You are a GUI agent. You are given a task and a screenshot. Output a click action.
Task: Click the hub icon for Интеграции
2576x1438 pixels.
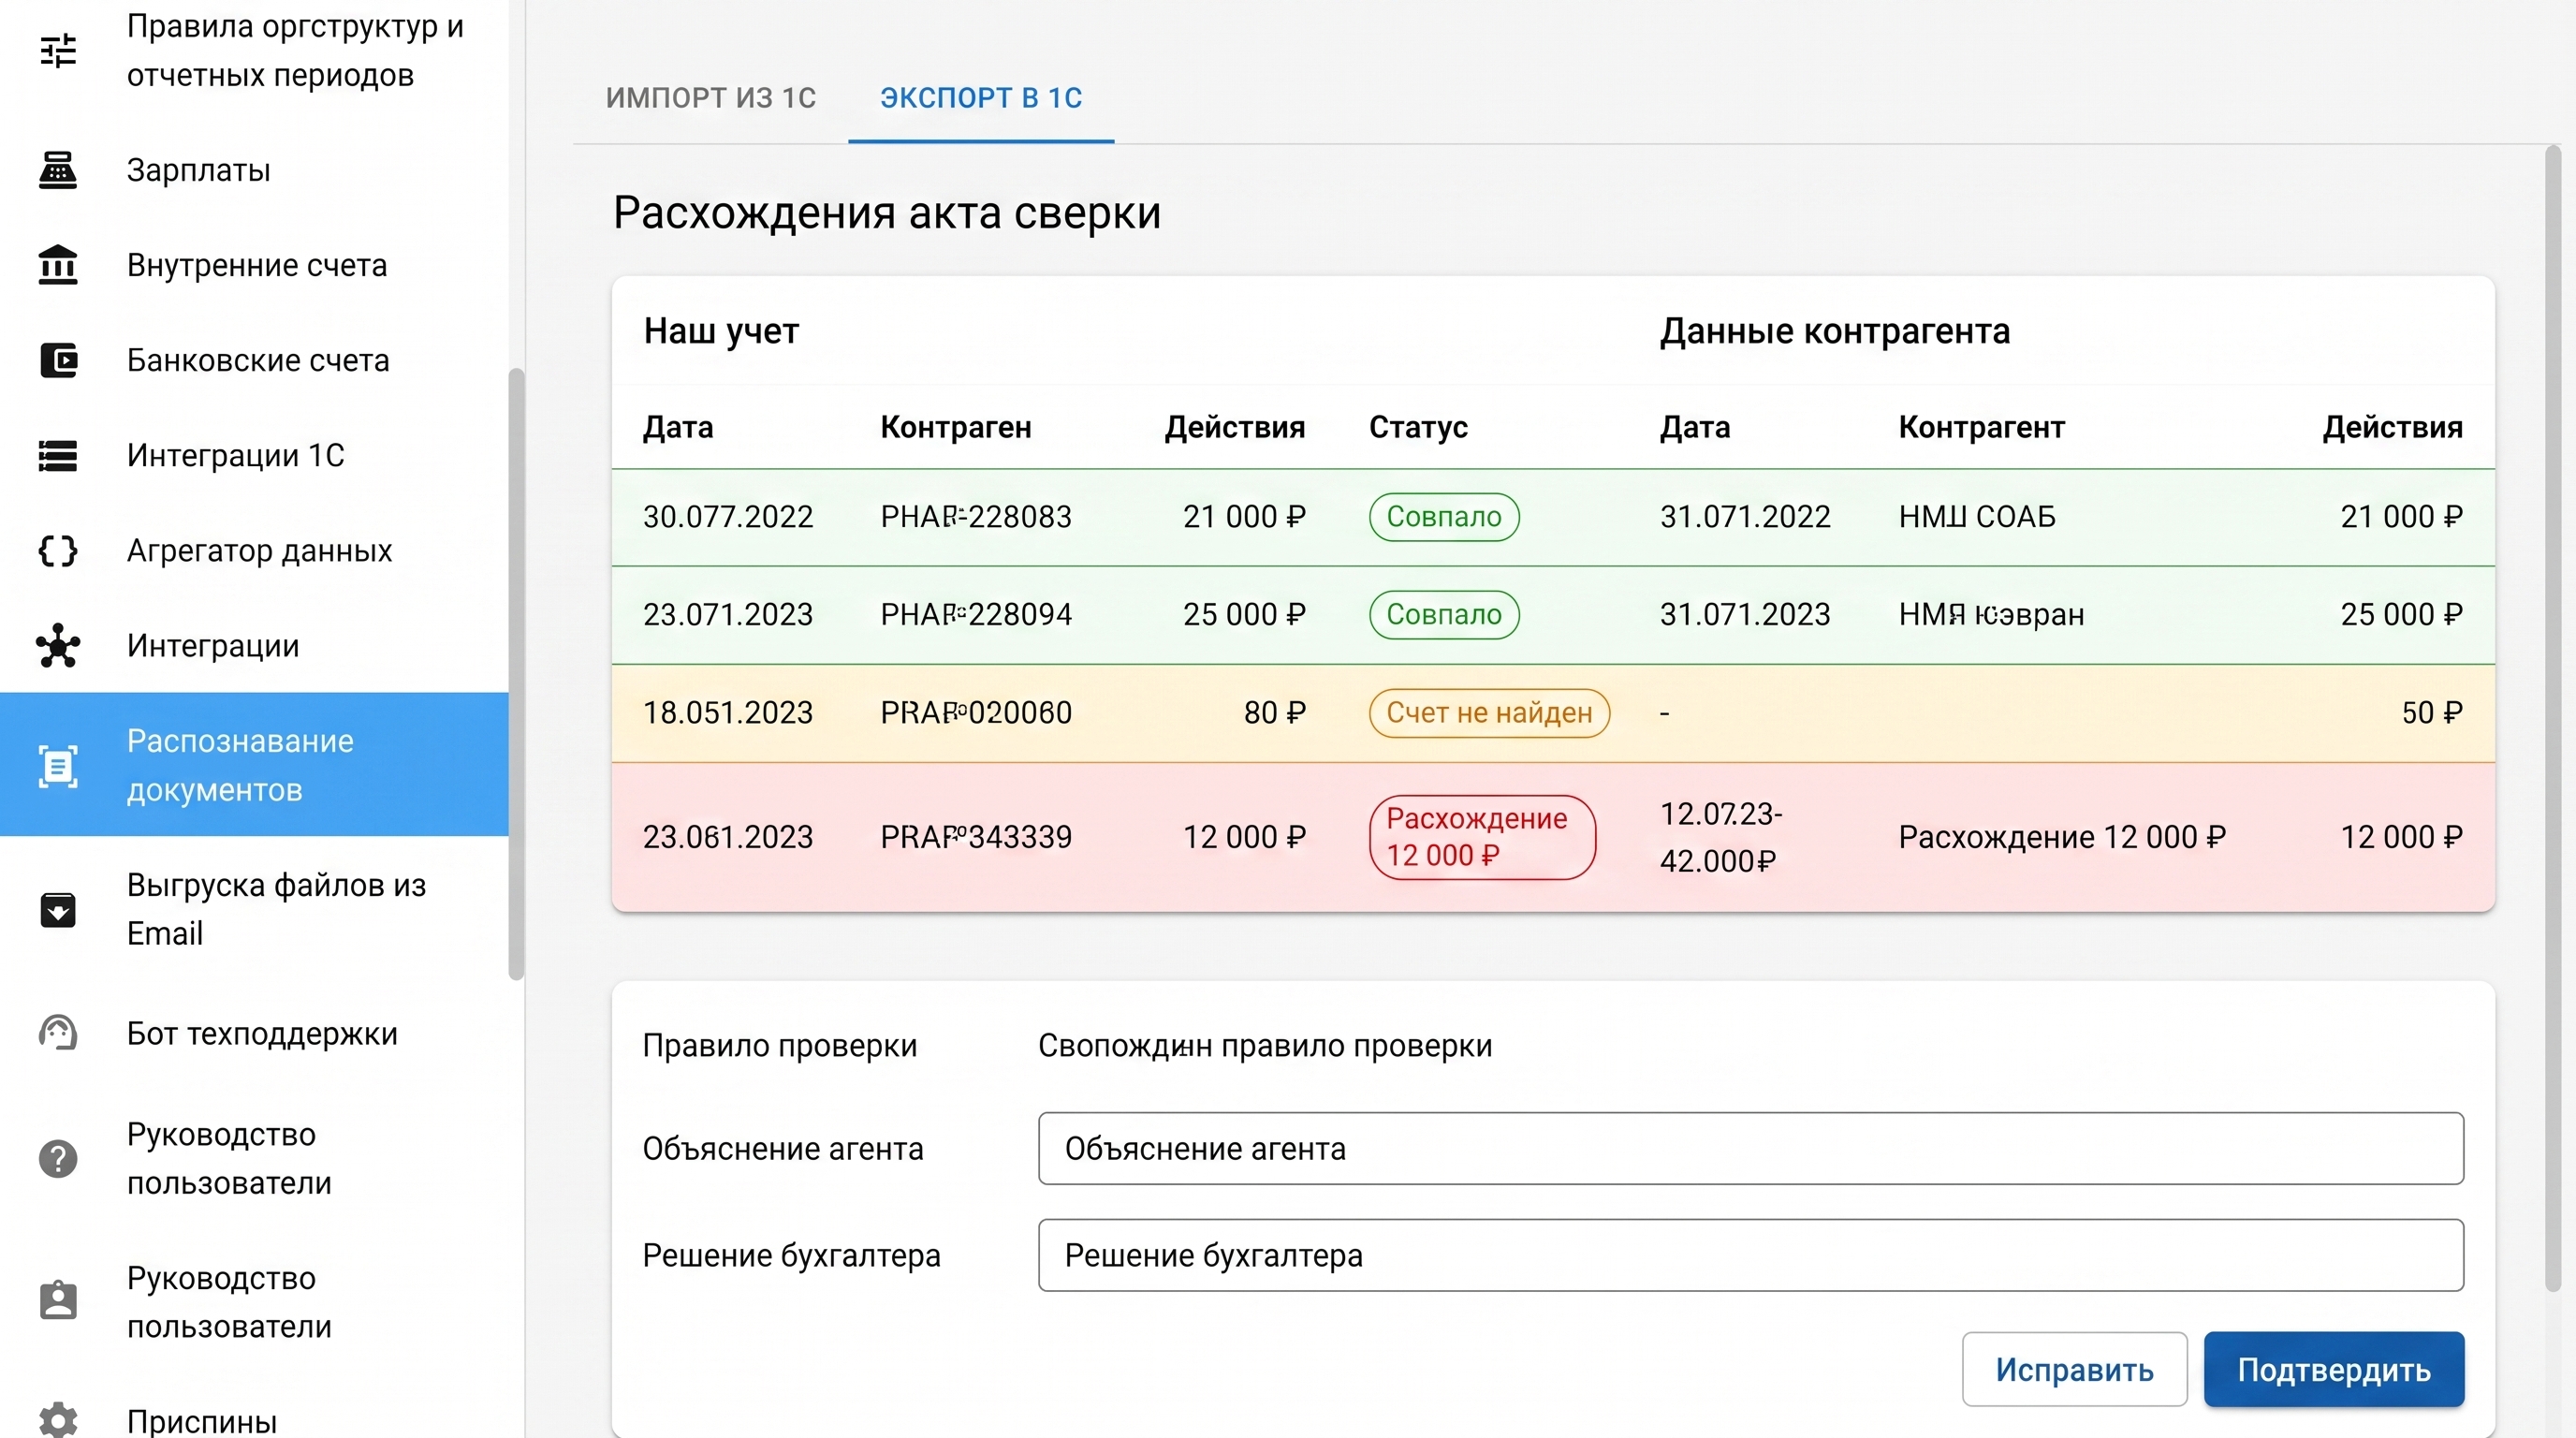pos(58,645)
